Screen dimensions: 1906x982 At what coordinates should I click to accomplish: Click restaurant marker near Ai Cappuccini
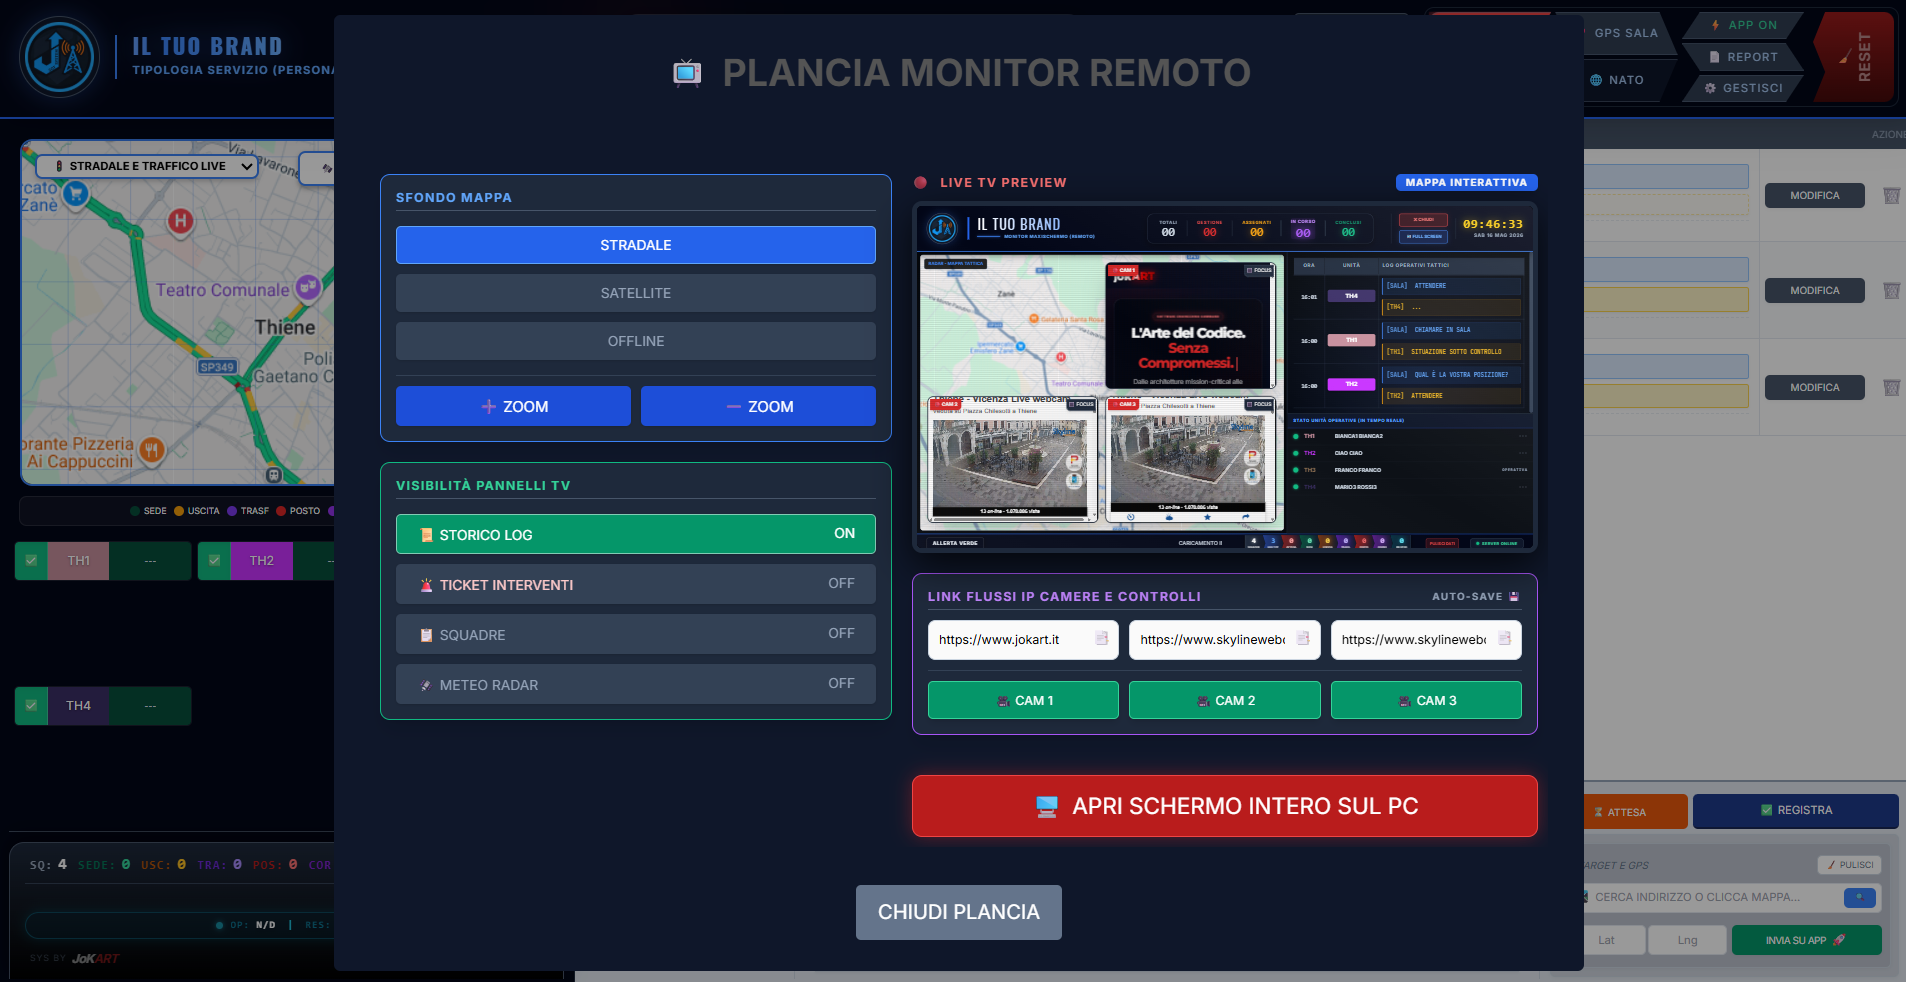(x=152, y=450)
